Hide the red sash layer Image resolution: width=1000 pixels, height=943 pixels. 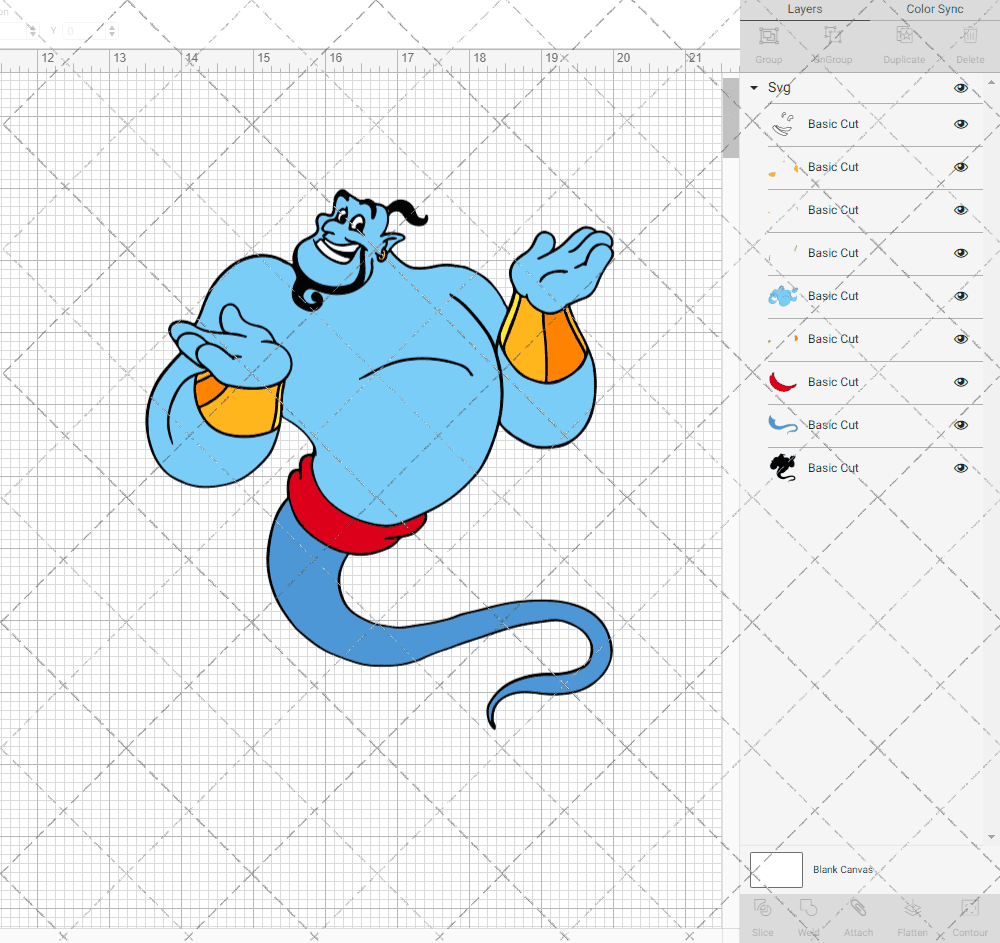click(x=961, y=382)
